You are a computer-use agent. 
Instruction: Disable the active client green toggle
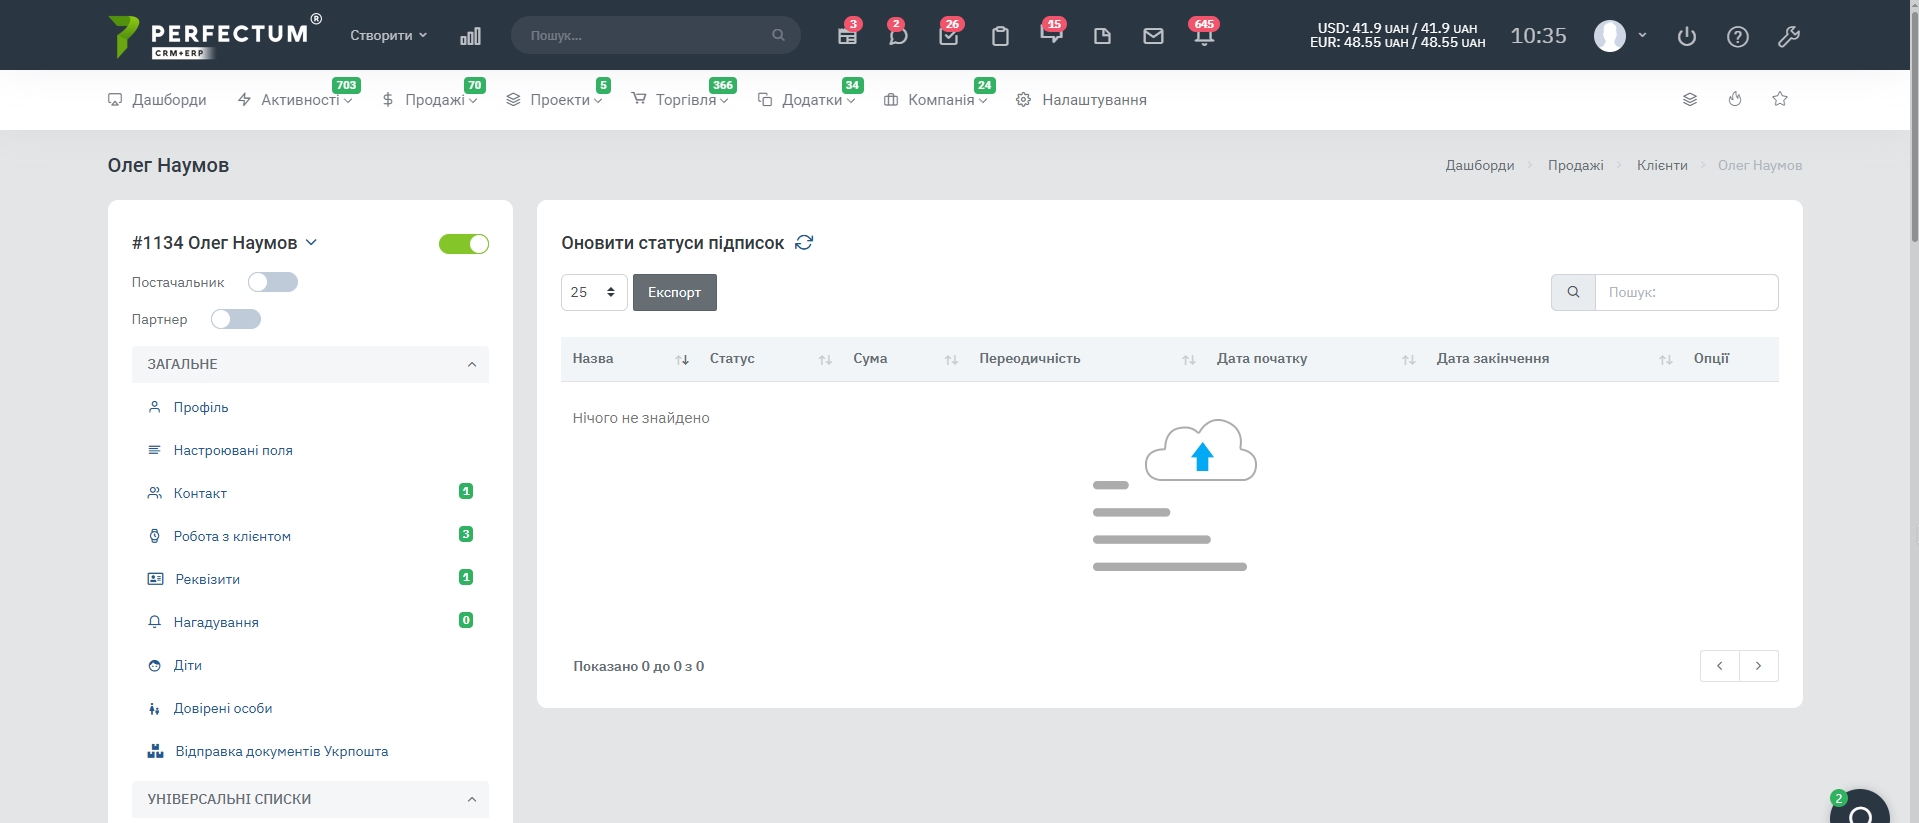coord(464,244)
